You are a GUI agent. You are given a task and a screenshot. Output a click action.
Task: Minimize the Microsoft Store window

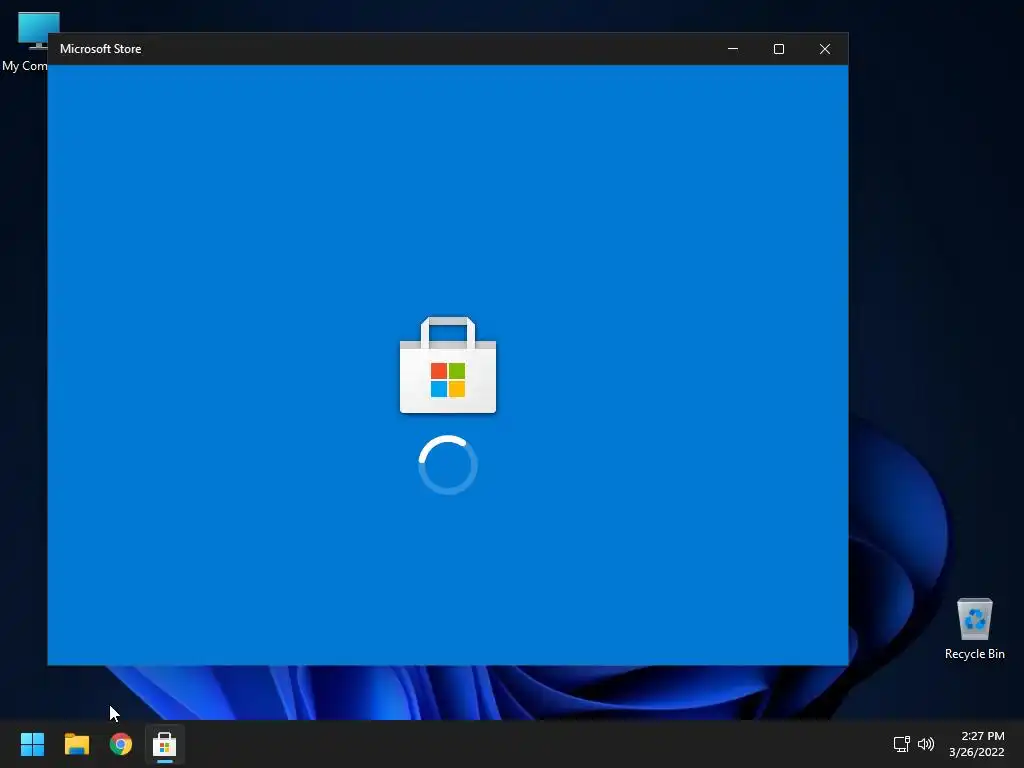(x=733, y=49)
